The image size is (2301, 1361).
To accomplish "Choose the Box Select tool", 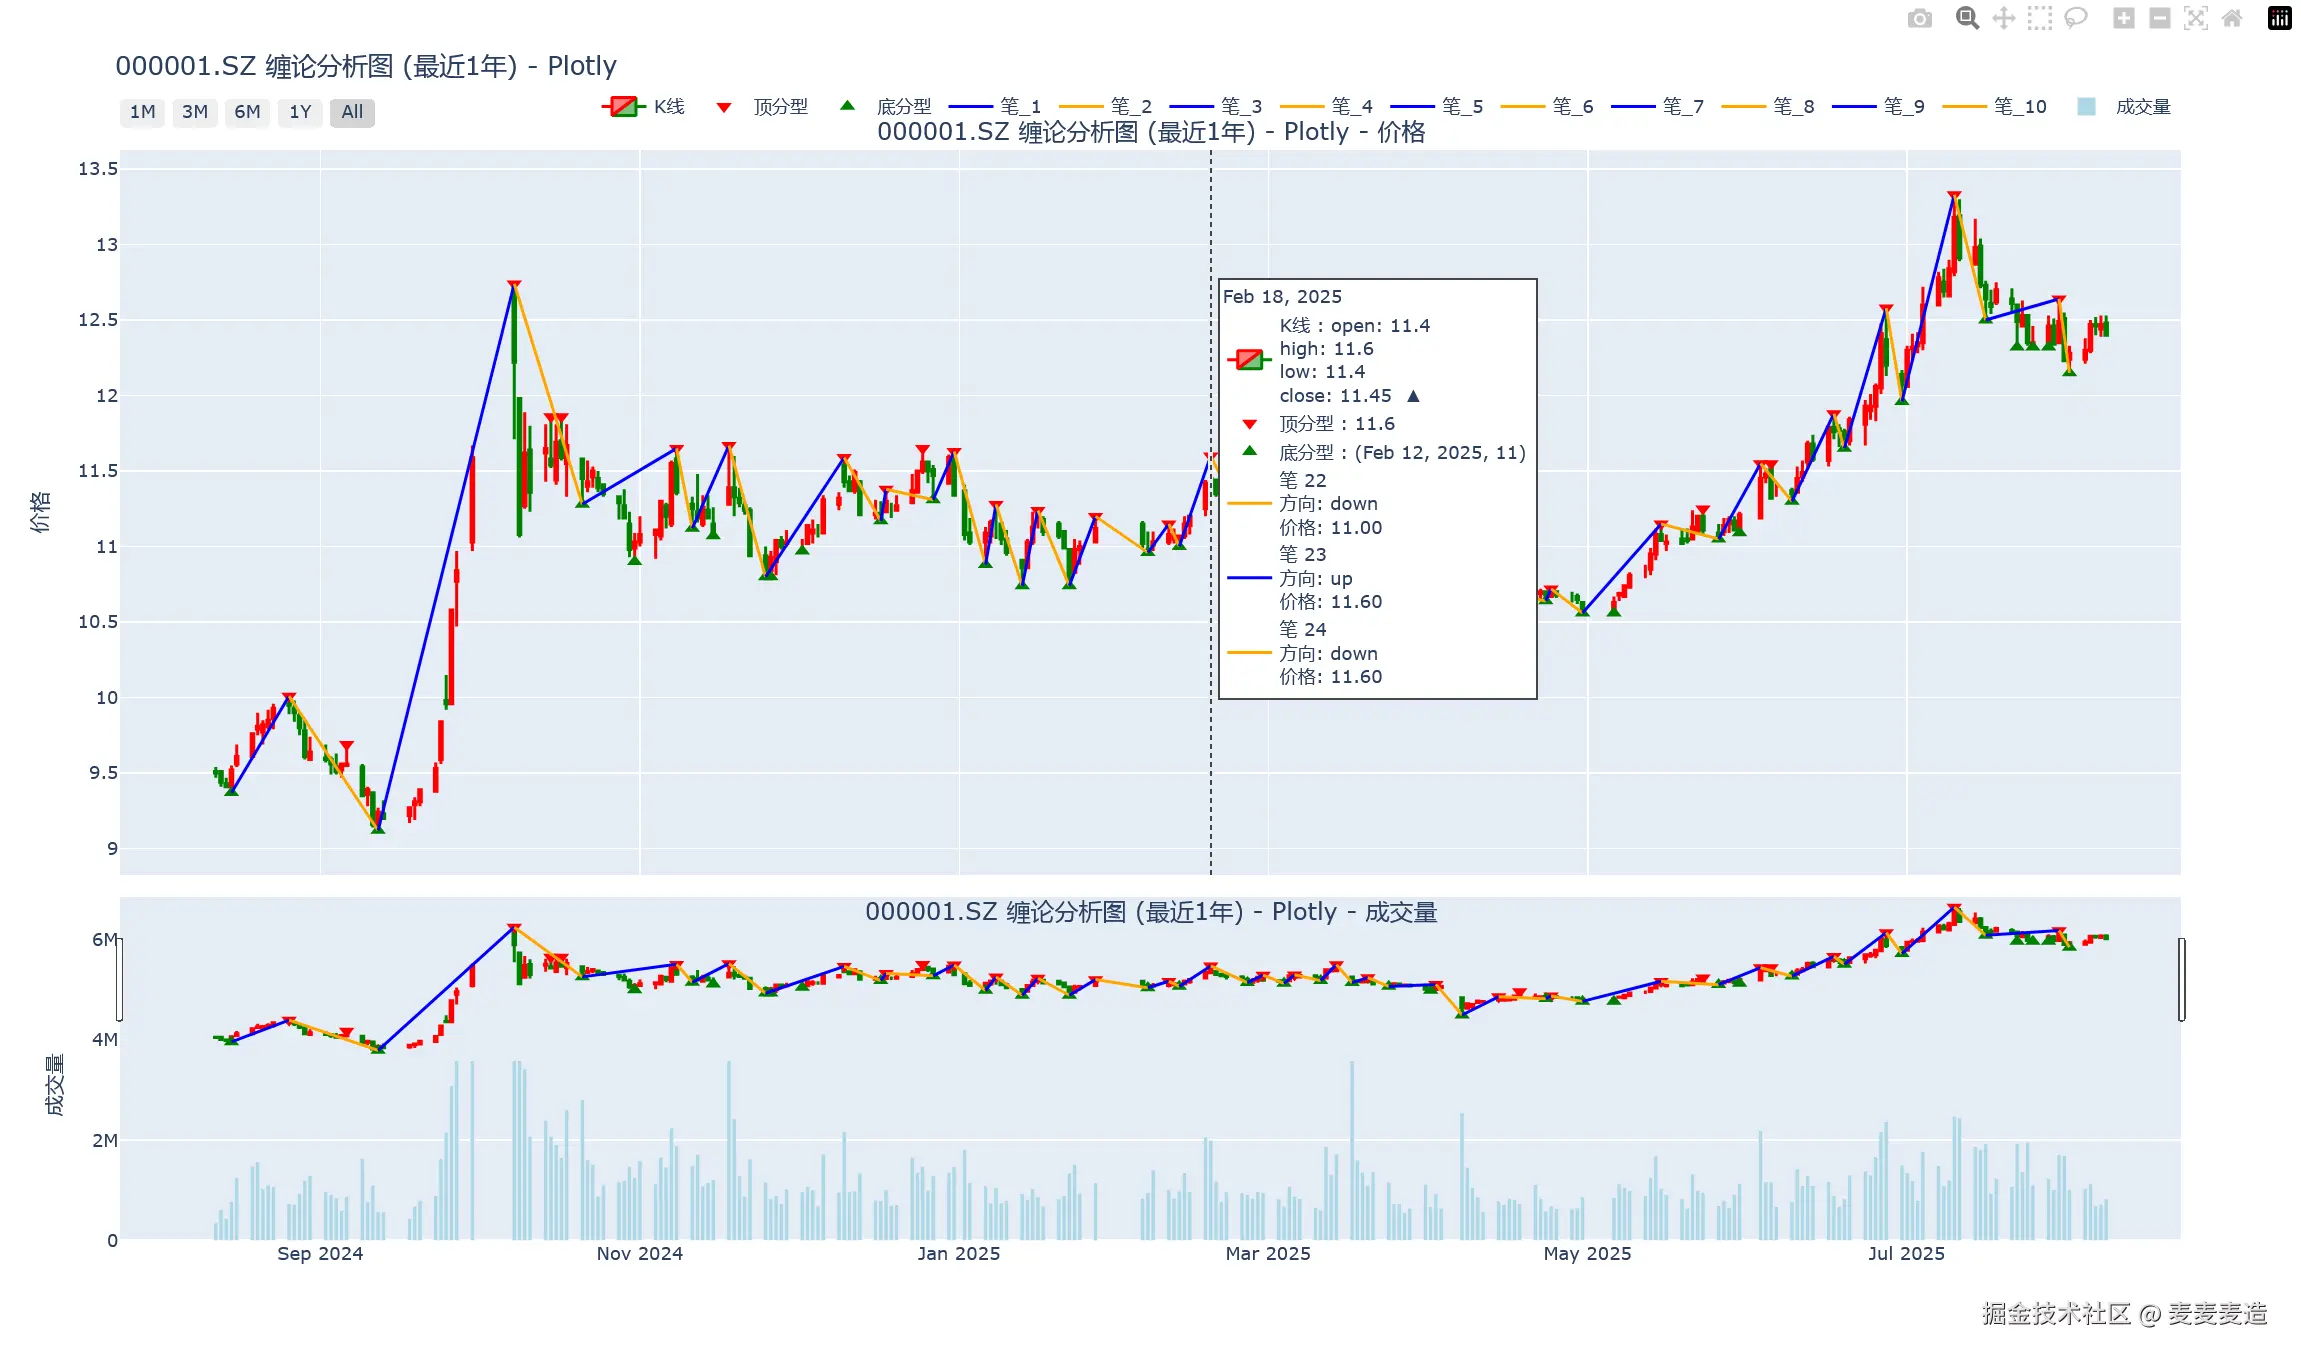I will (x=2039, y=19).
